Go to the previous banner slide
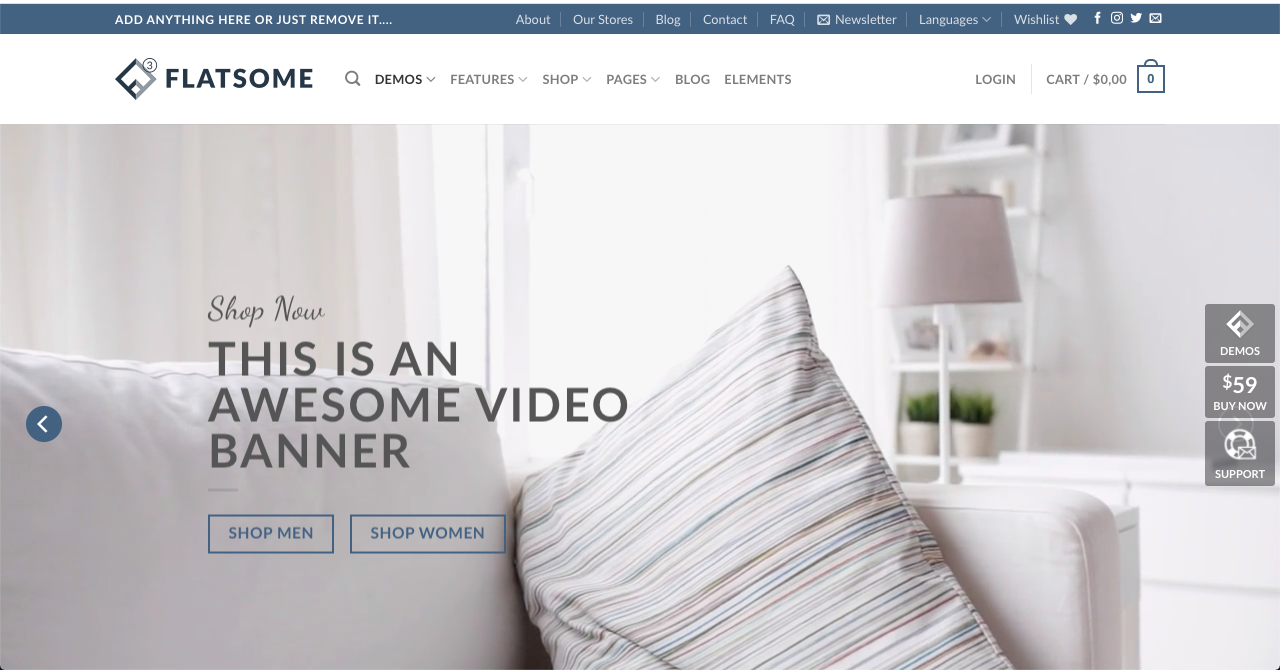1280x670 pixels. click(44, 424)
